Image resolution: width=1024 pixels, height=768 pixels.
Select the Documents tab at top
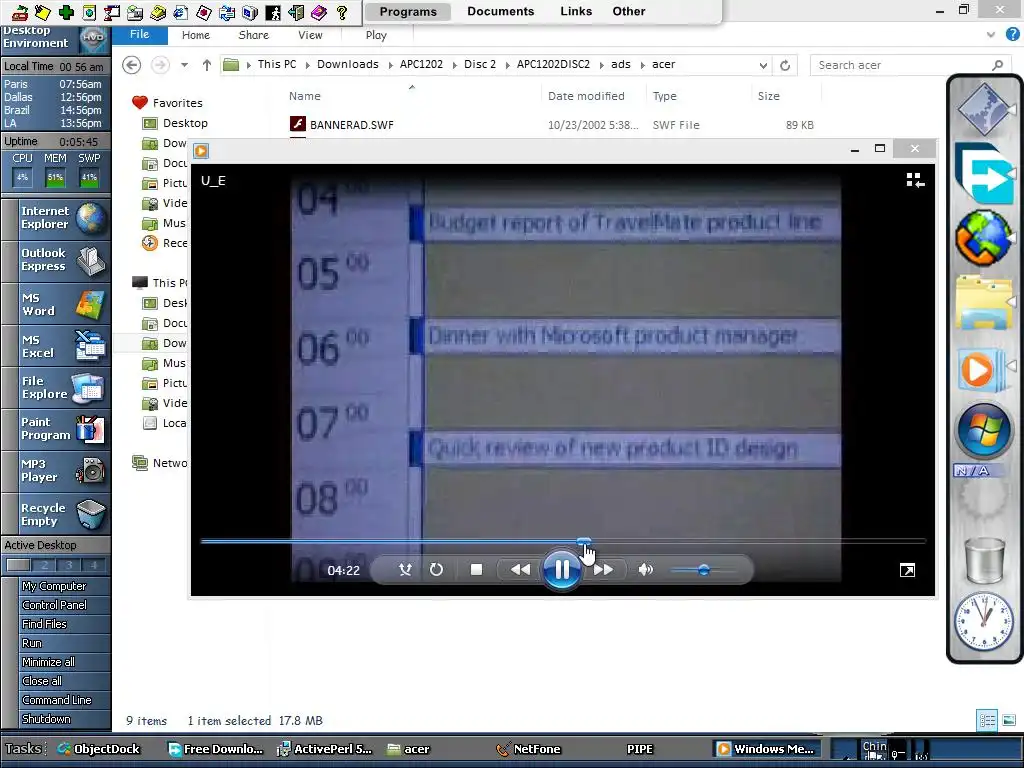(x=500, y=11)
